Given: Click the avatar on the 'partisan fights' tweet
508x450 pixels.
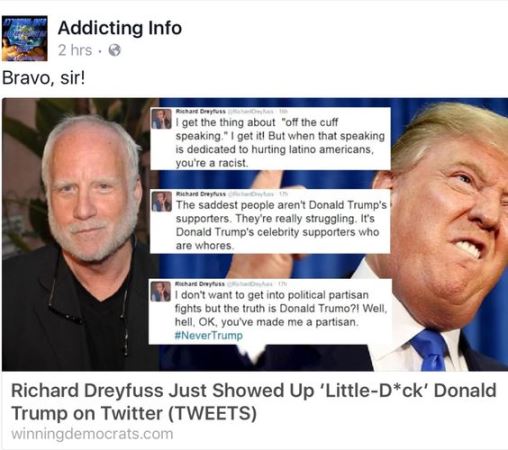Looking at the screenshot, I should (161, 291).
